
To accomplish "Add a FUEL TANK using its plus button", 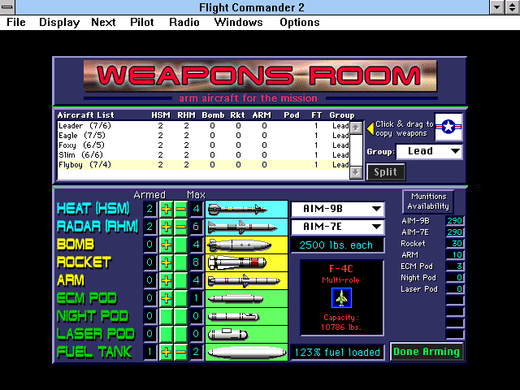I will 166,352.
